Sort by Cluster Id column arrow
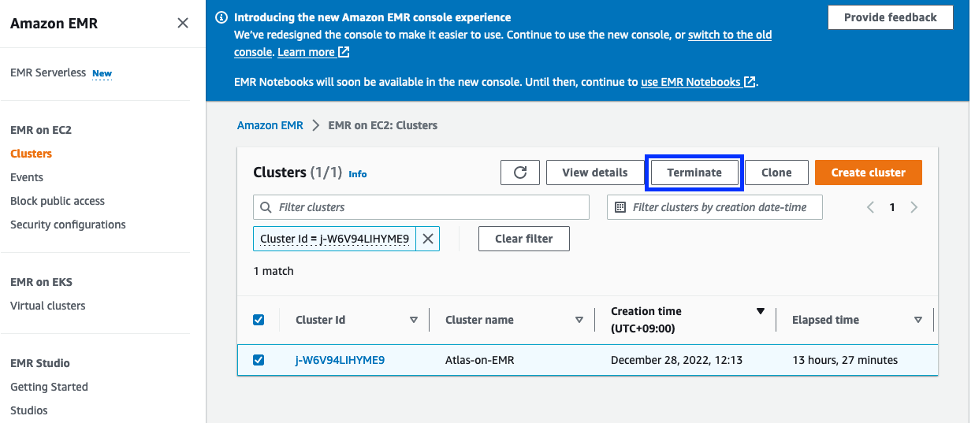Screen dimensions: 977x424 pyautogui.click(x=414, y=320)
